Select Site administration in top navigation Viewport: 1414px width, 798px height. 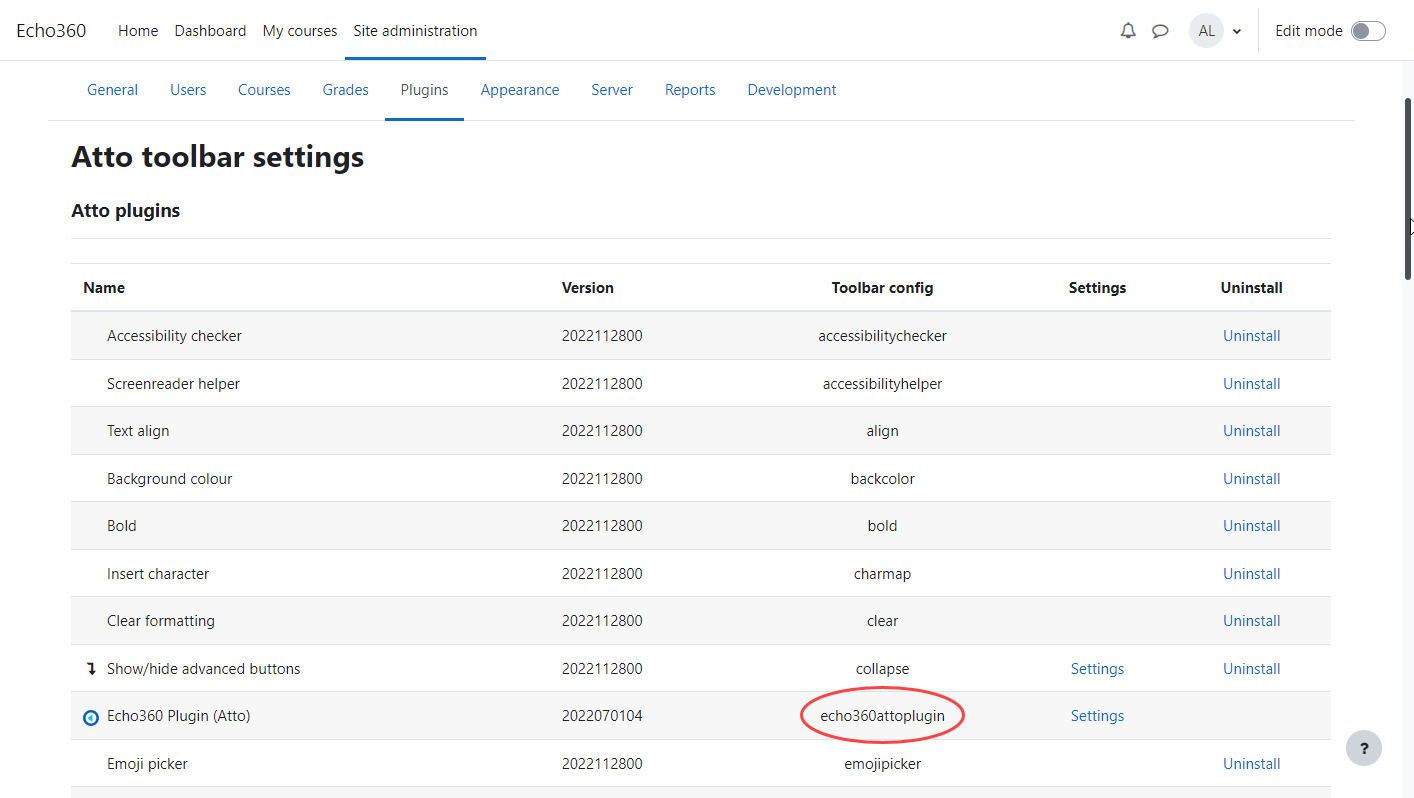415,31
